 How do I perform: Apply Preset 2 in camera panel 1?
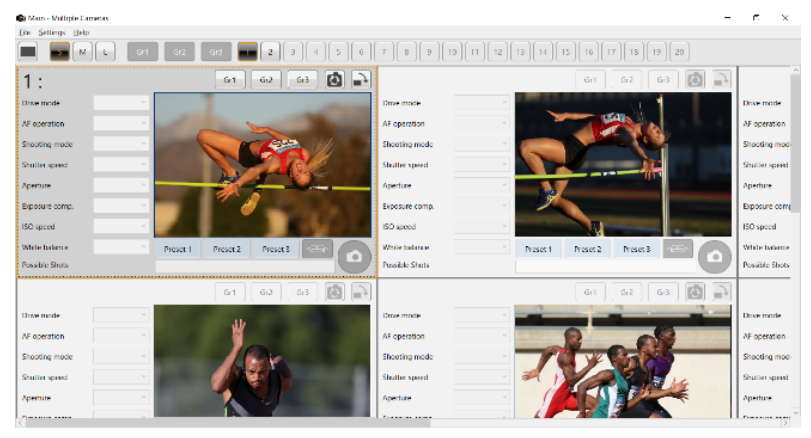[227, 249]
